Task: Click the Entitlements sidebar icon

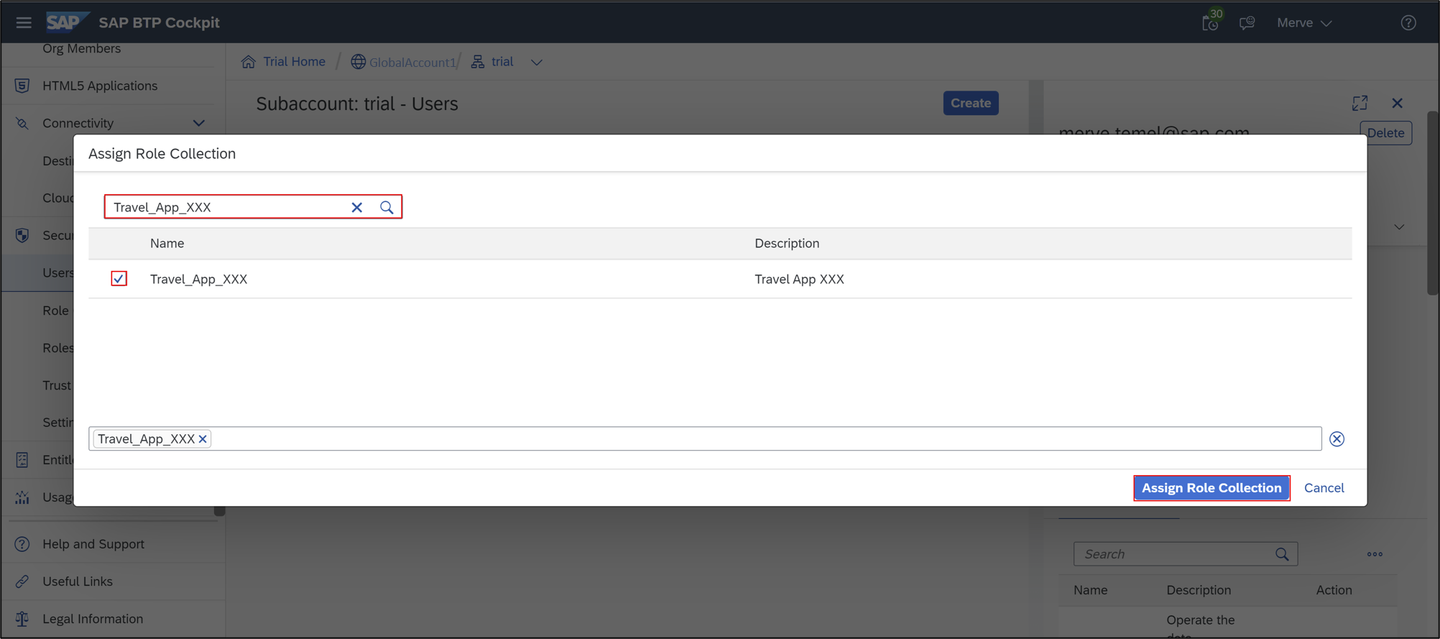Action: [22, 460]
